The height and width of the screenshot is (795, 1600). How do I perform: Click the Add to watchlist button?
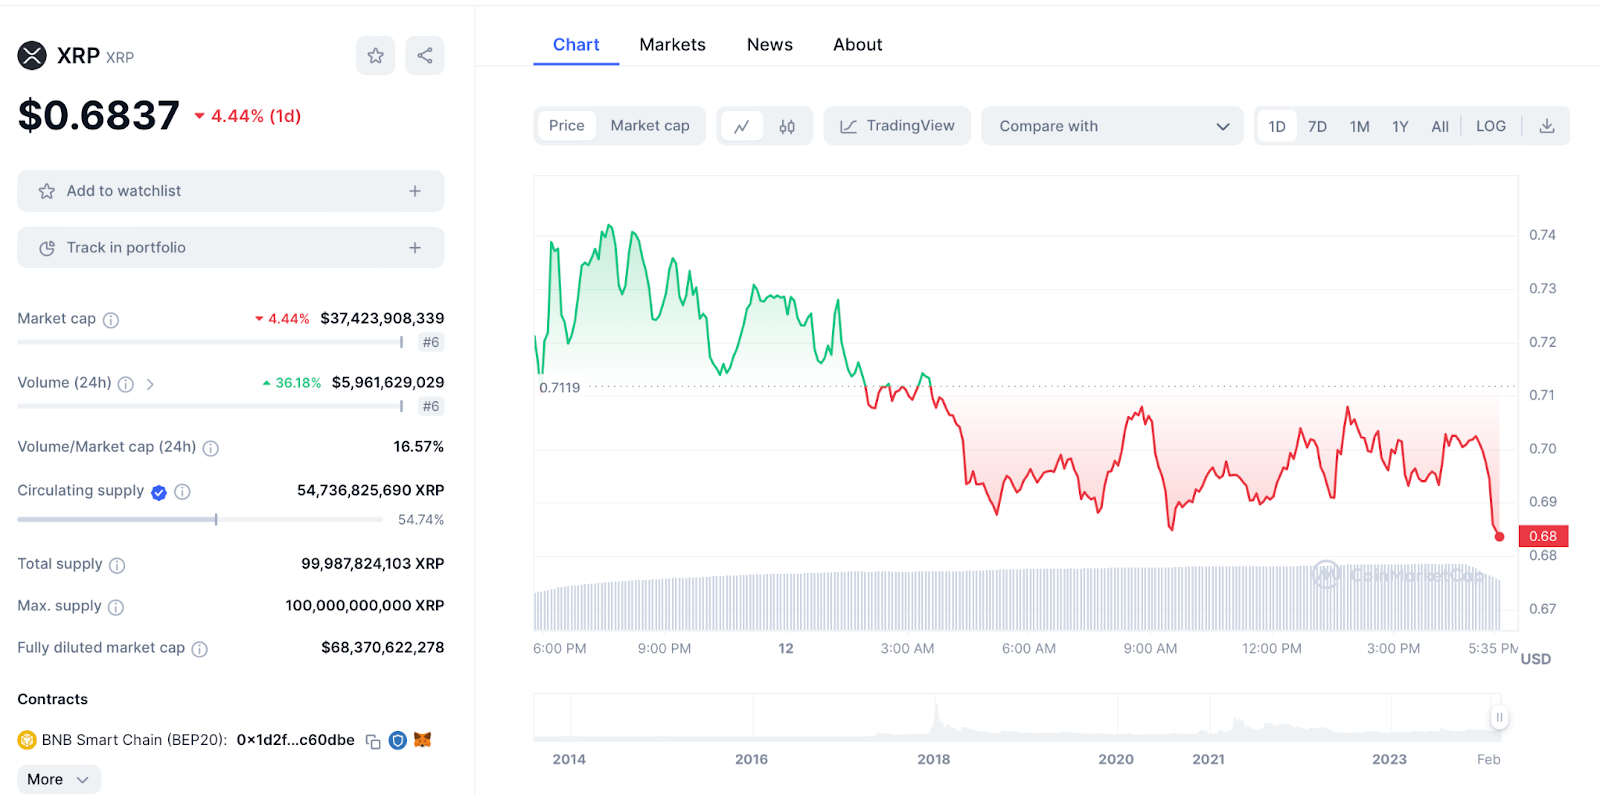(x=231, y=191)
